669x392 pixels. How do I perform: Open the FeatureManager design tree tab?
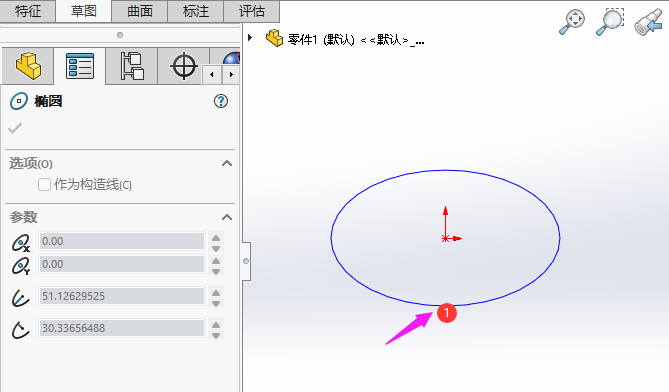tap(28, 66)
